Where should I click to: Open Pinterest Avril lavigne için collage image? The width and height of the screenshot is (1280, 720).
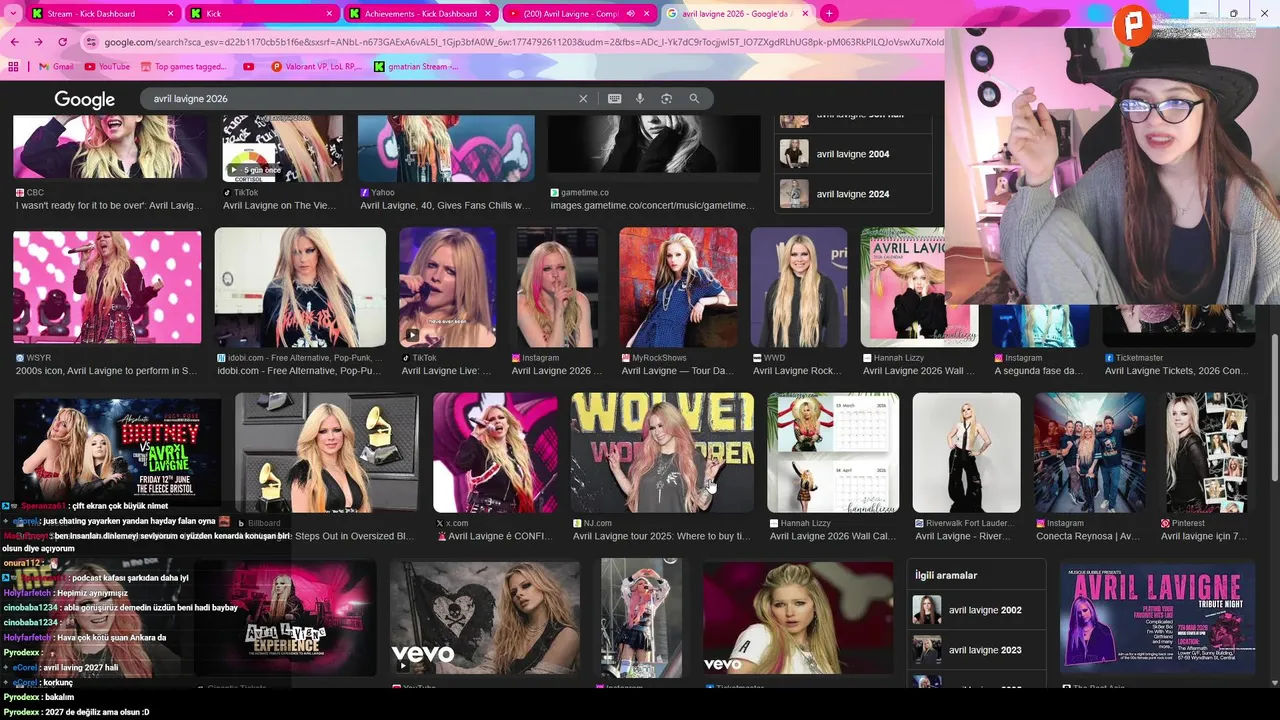coord(1206,452)
